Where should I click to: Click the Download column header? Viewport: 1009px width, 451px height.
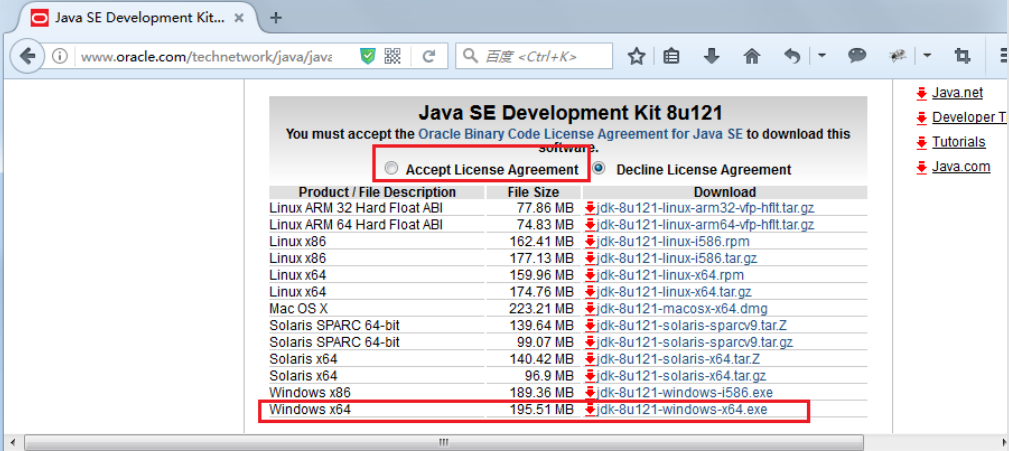coord(725,192)
